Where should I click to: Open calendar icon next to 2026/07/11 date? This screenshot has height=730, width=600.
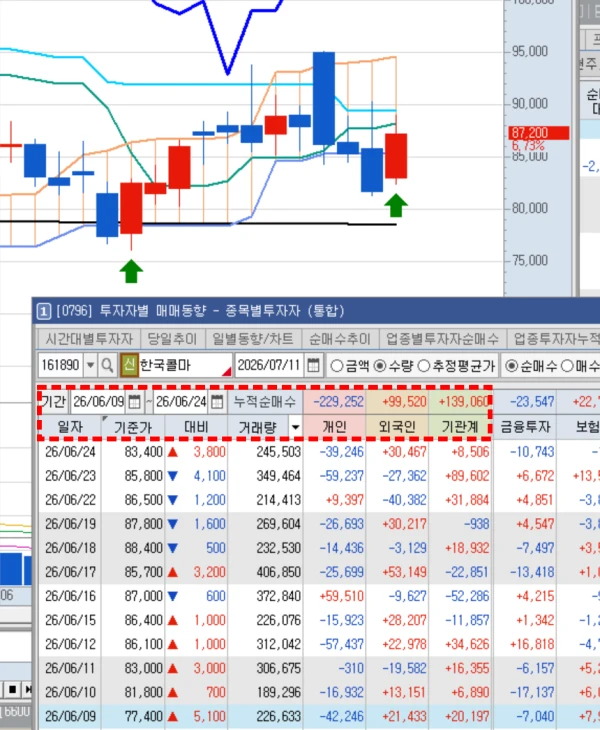click(x=313, y=365)
